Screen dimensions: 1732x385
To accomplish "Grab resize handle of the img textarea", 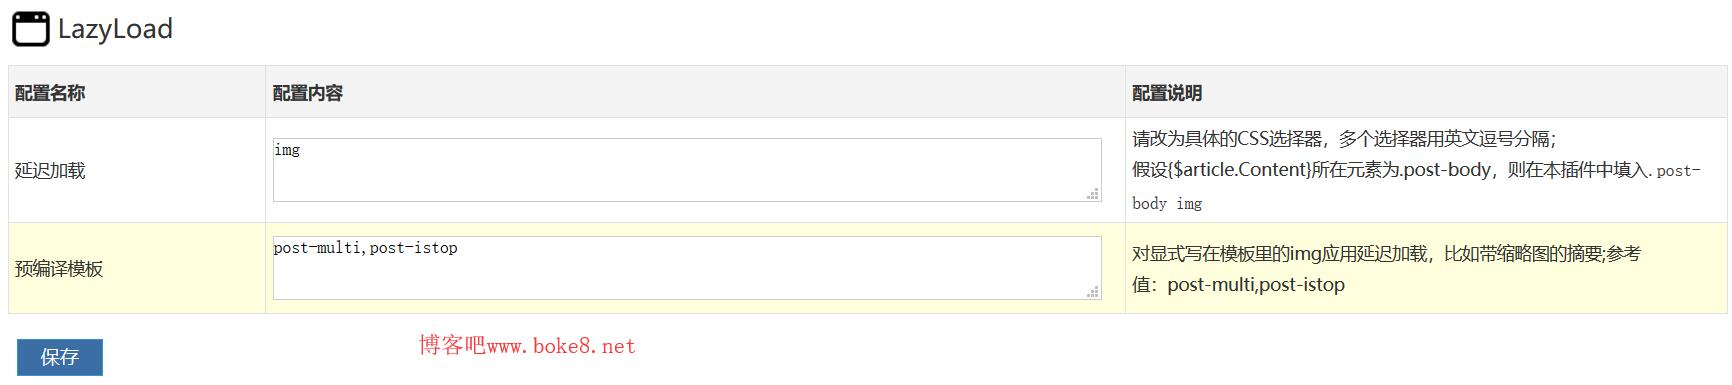I will click(x=1093, y=194).
